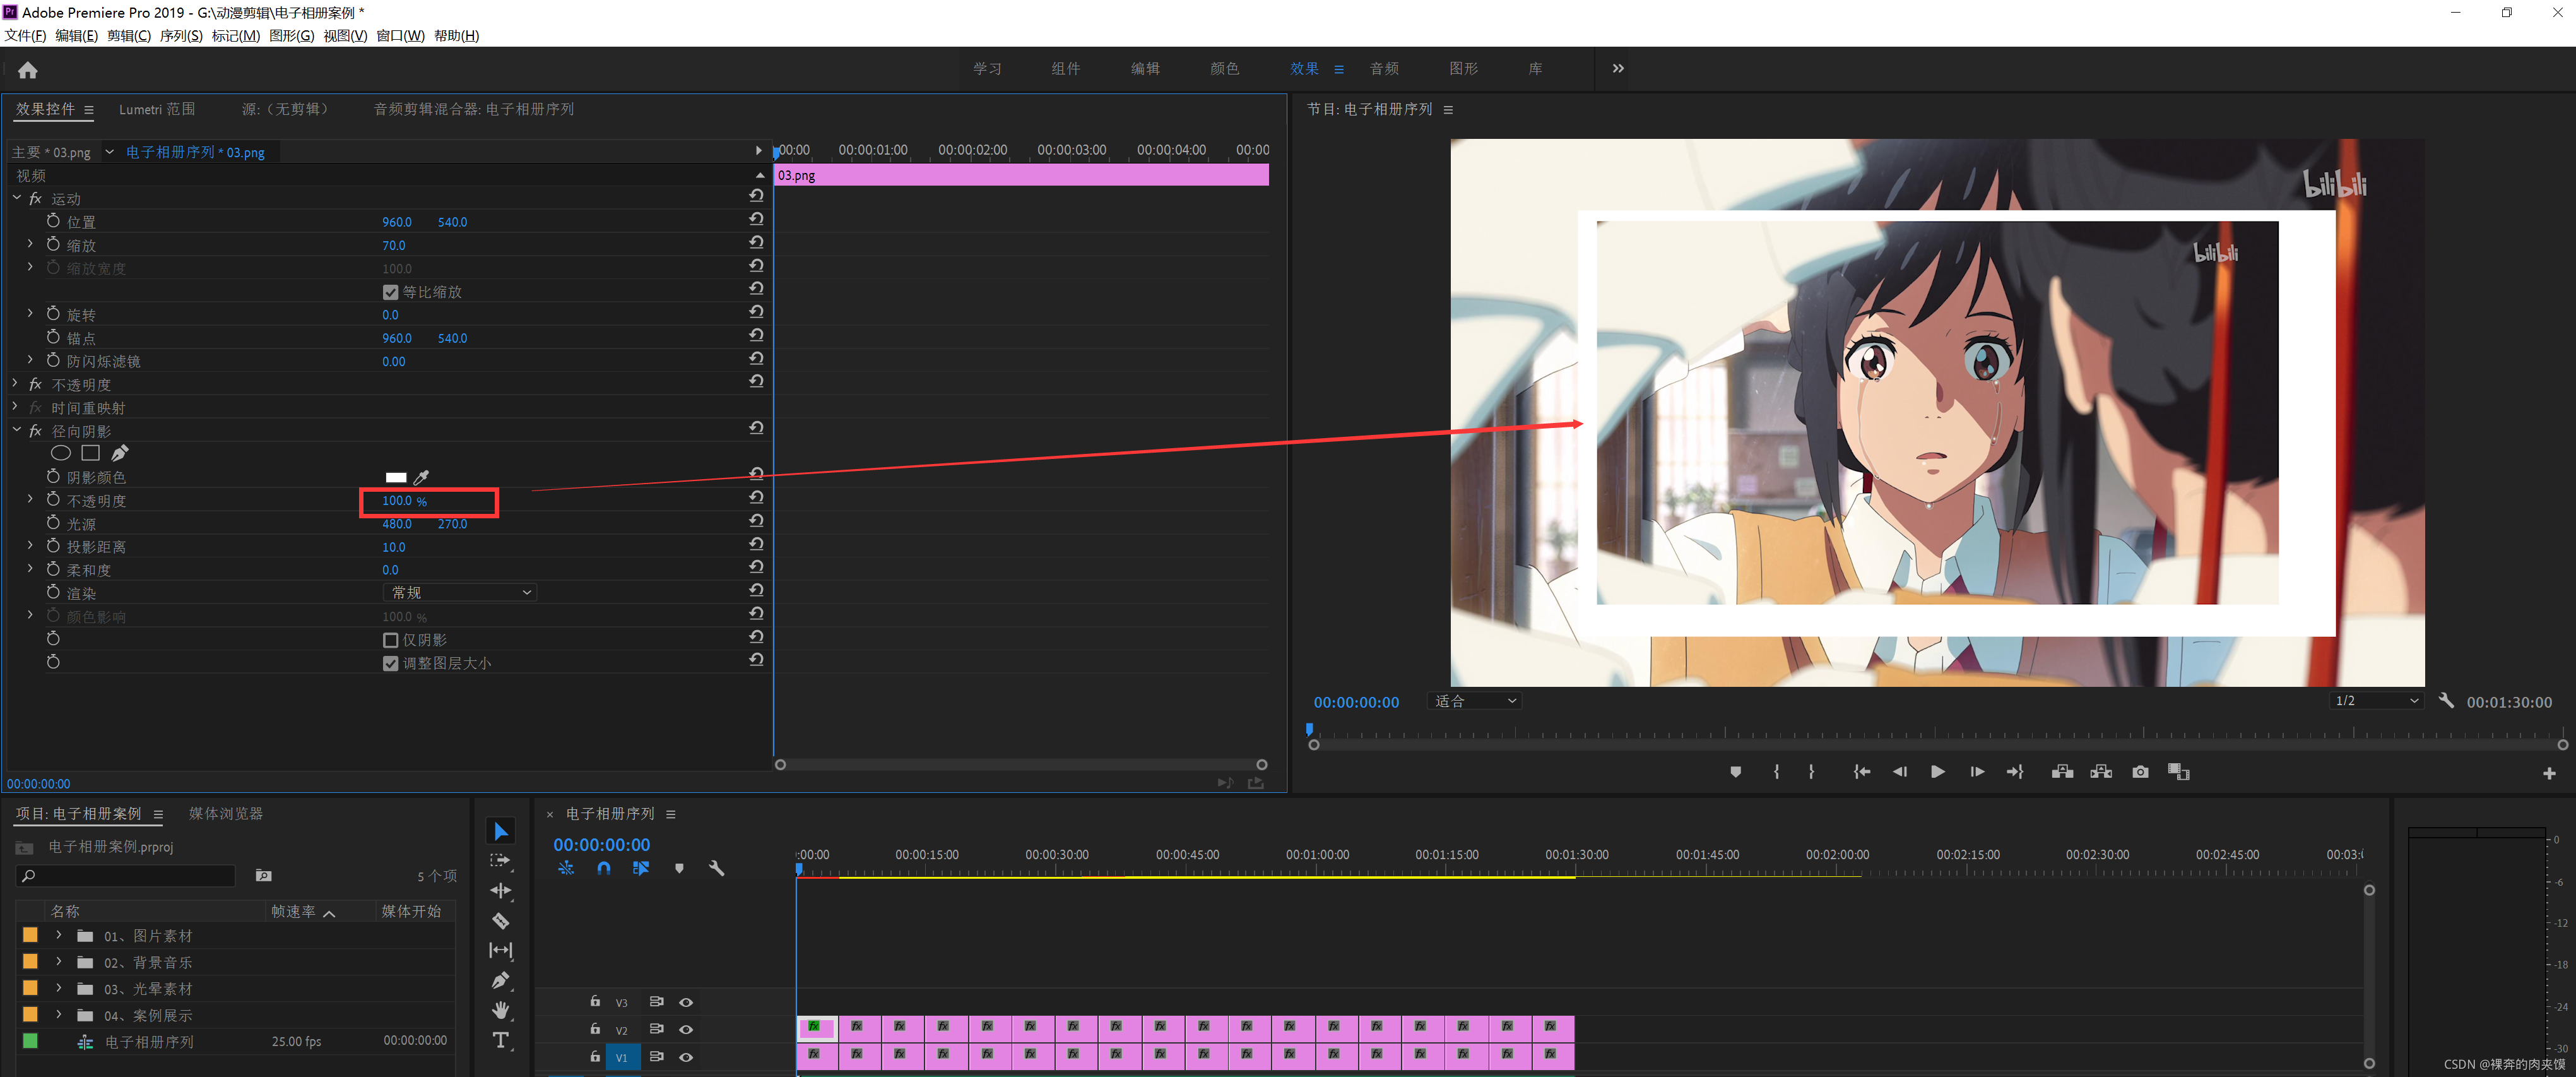
Task: Click Extract button in program monitor
Action: tap(2101, 772)
